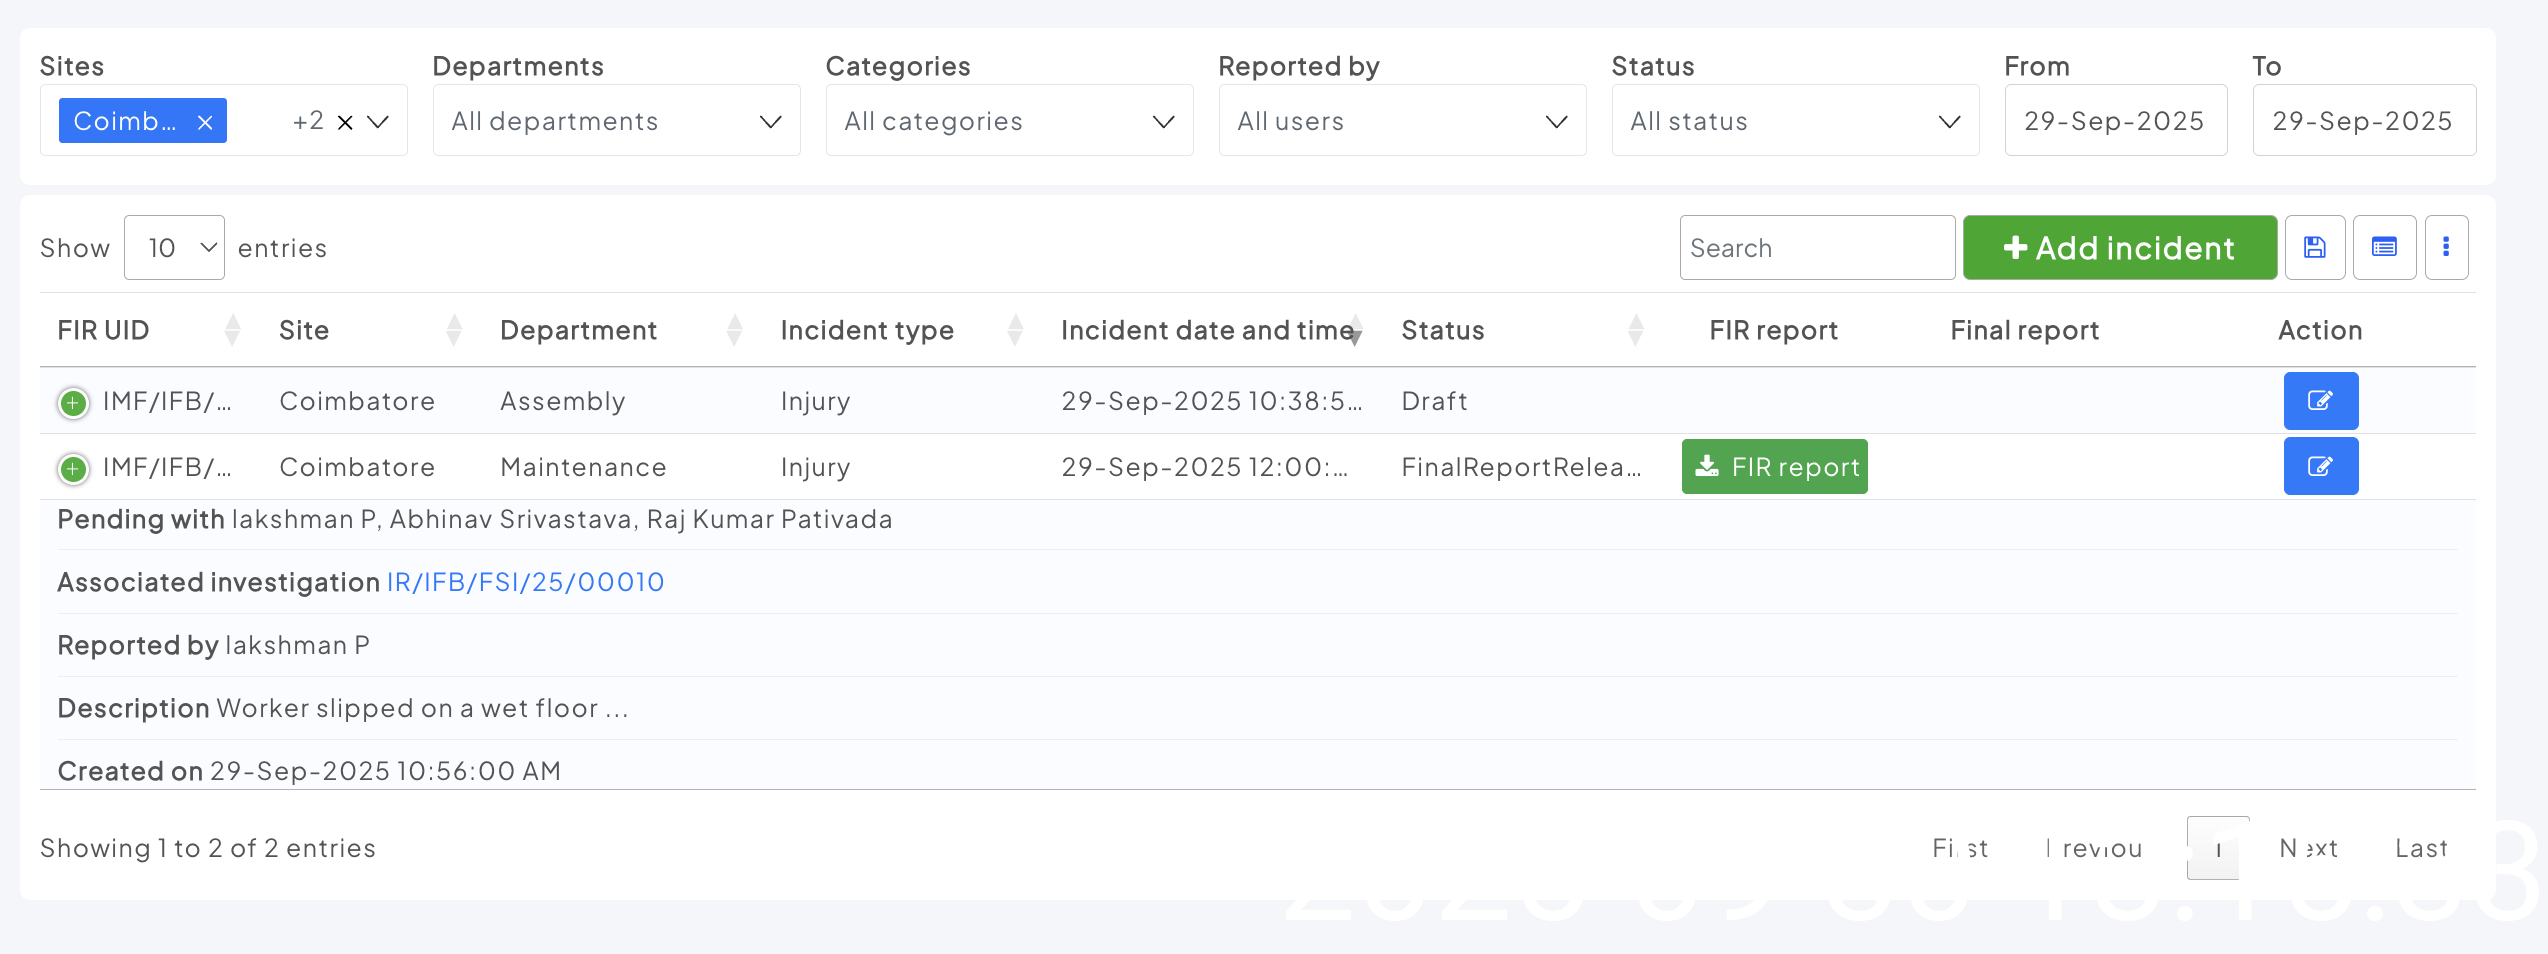The image size is (2548, 954).
Task: Download the FIR report for Maintenance incident
Action: (1774, 467)
